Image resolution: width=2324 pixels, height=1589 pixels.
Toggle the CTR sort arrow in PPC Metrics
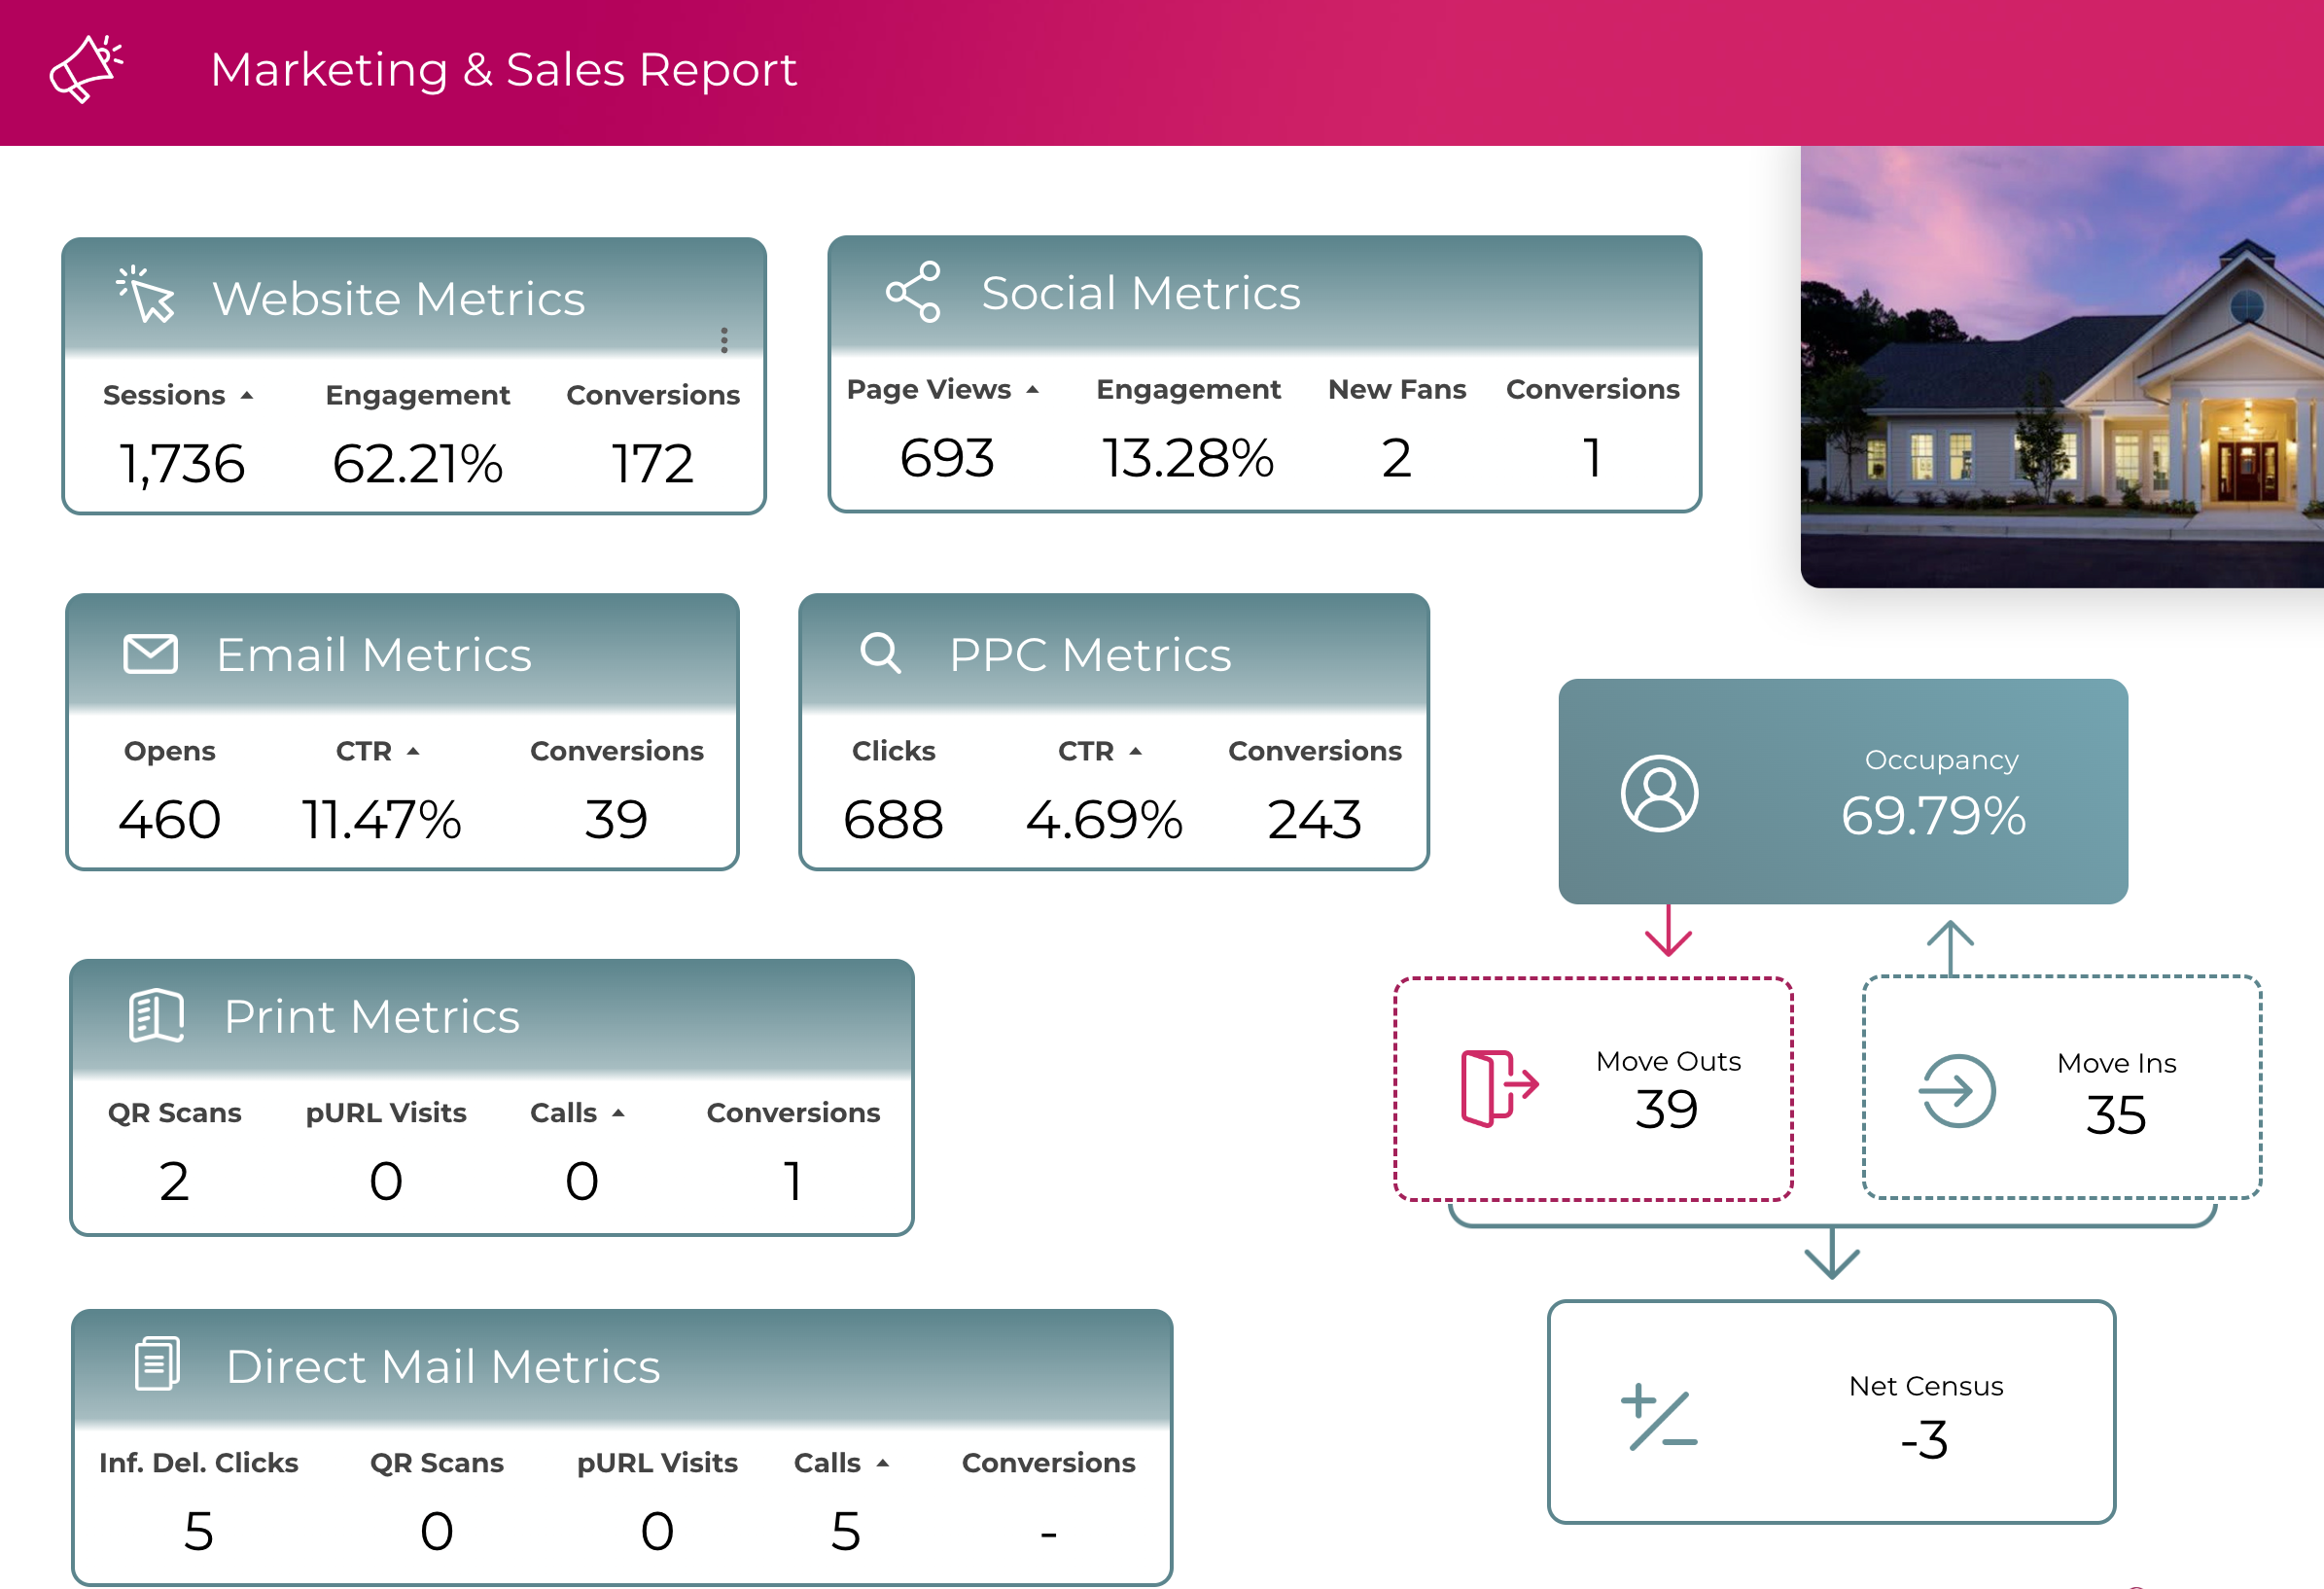tap(1137, 750)
